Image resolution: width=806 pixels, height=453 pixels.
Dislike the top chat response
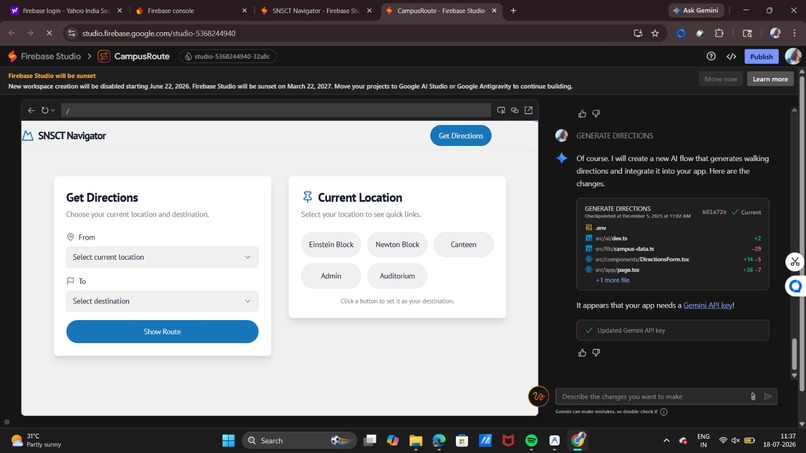[x=596, y=114]
